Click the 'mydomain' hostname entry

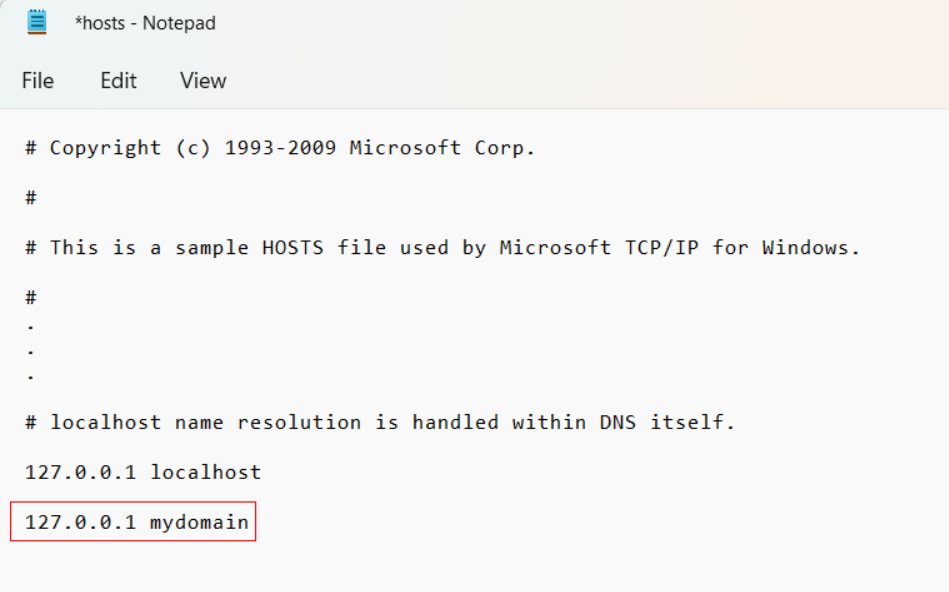tap(199, 522)
